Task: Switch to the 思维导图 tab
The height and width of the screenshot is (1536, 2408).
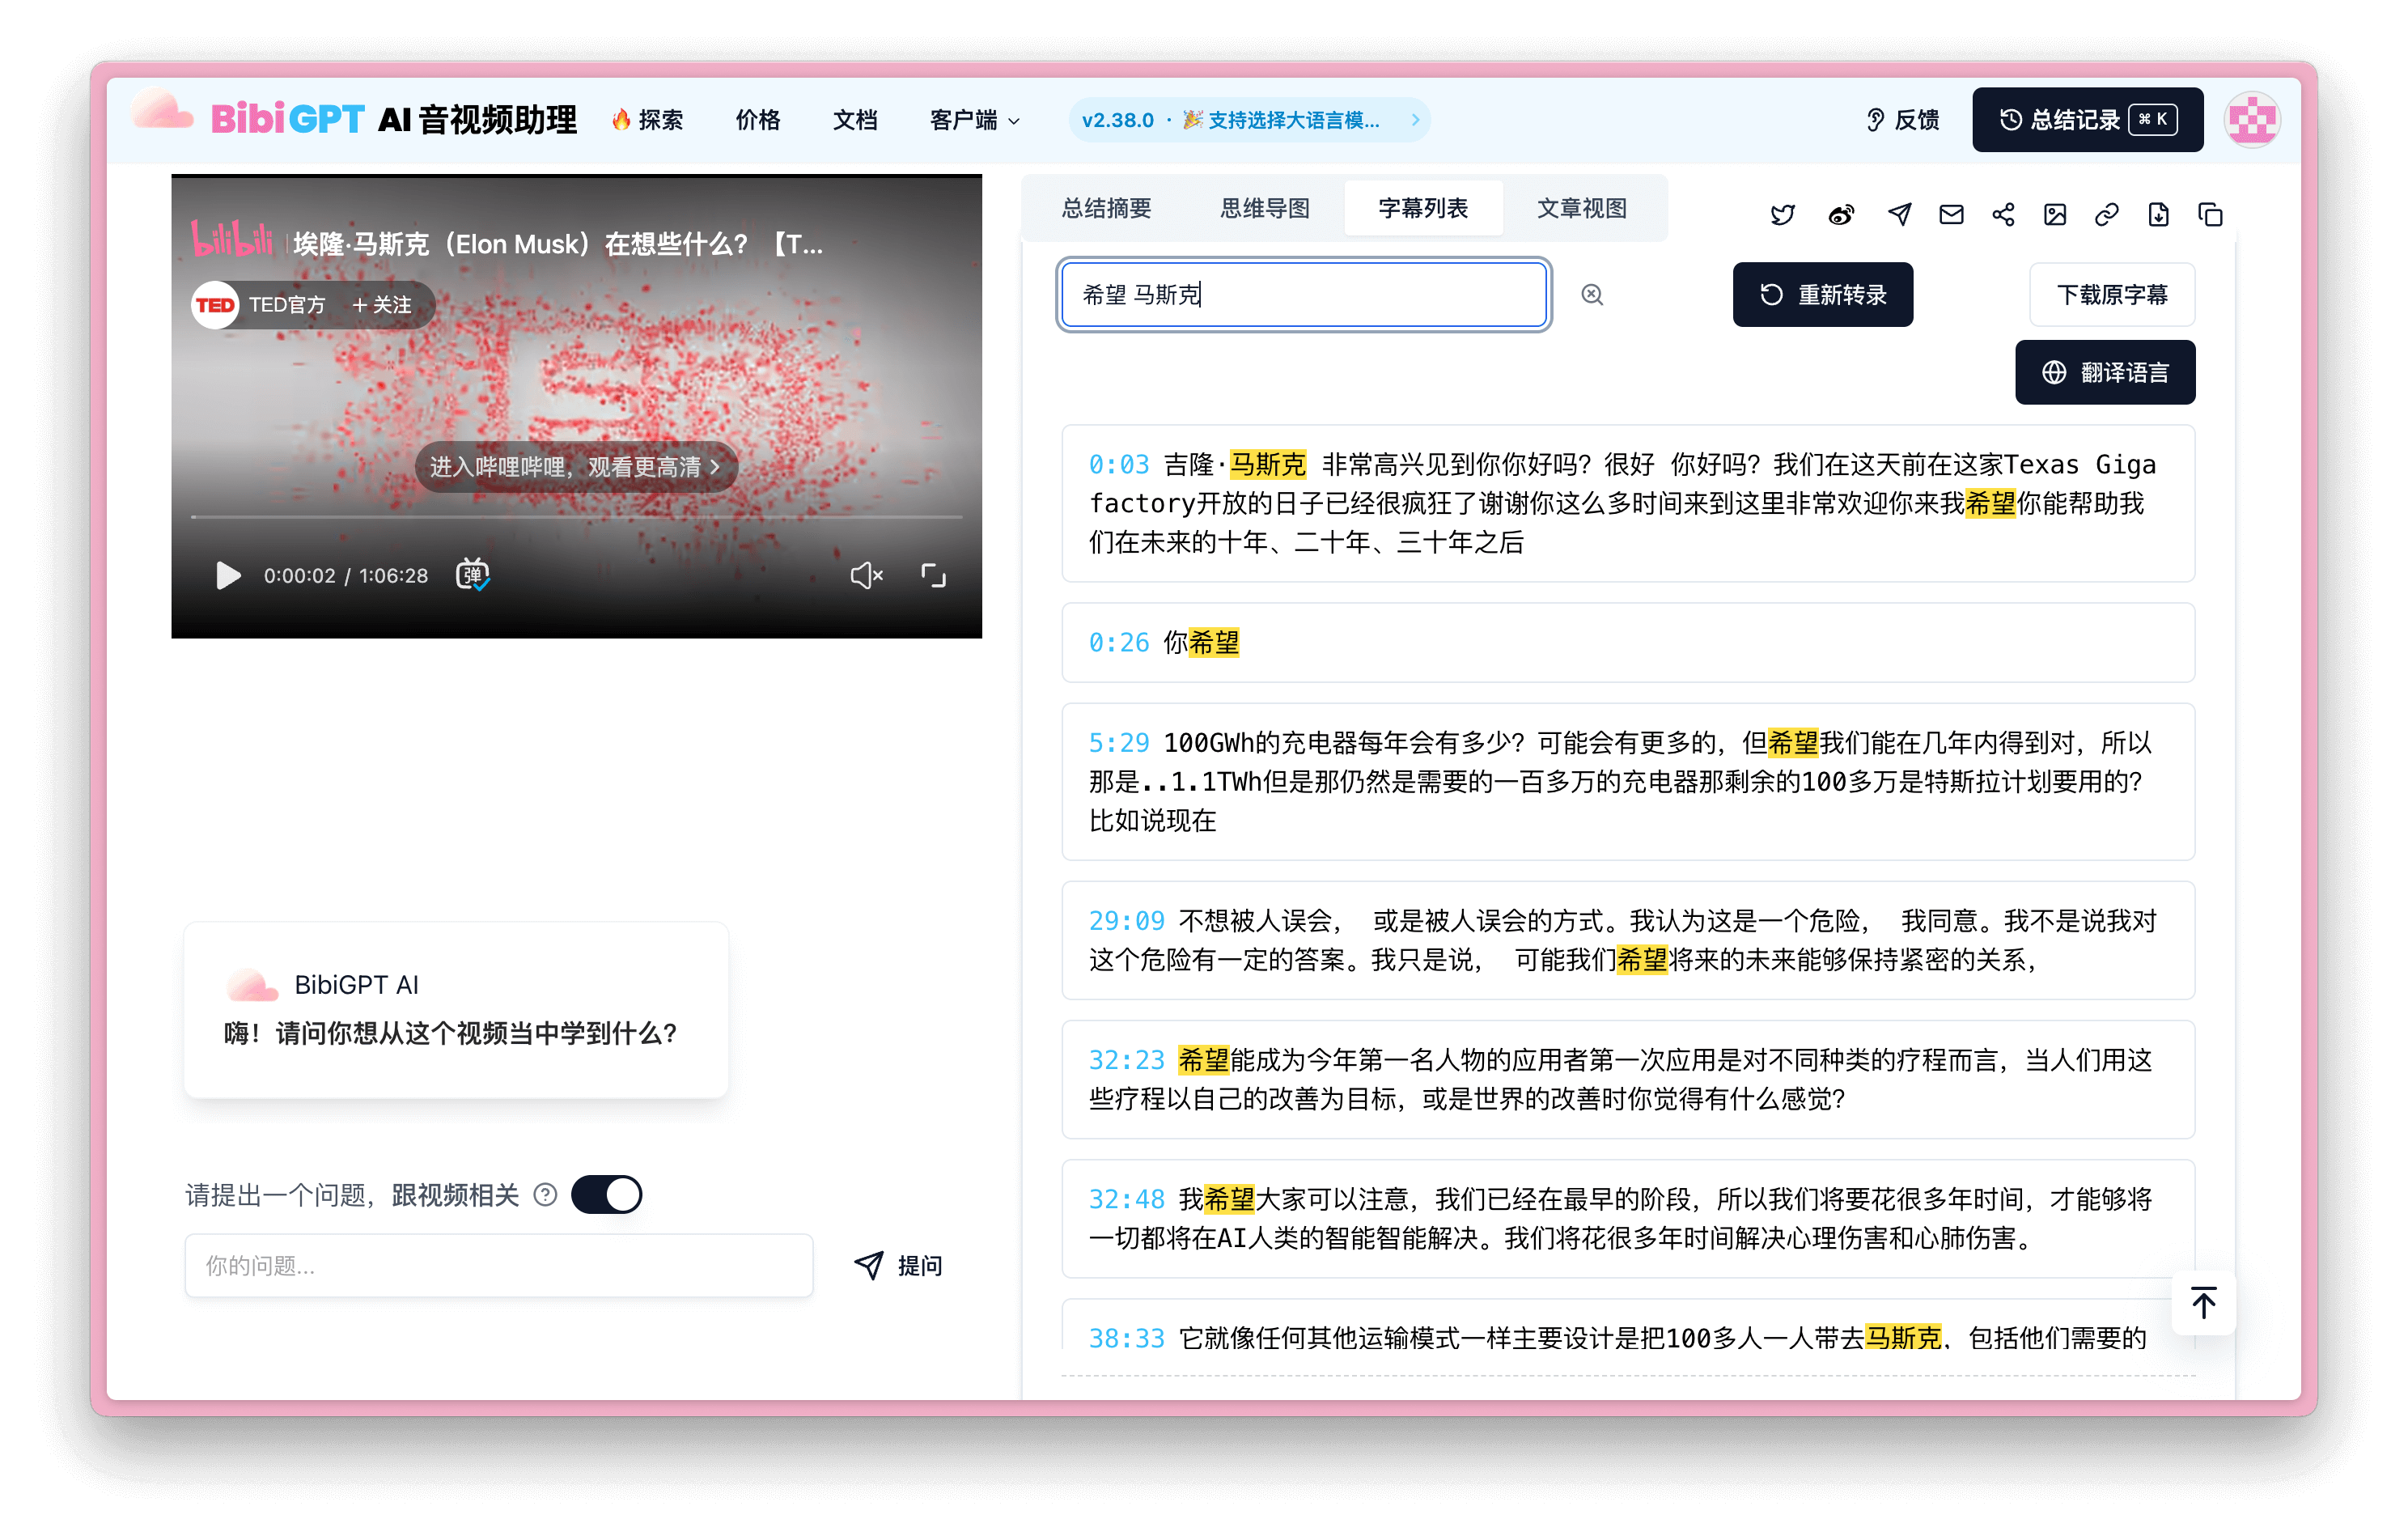Action: (x=1265, y=208)
